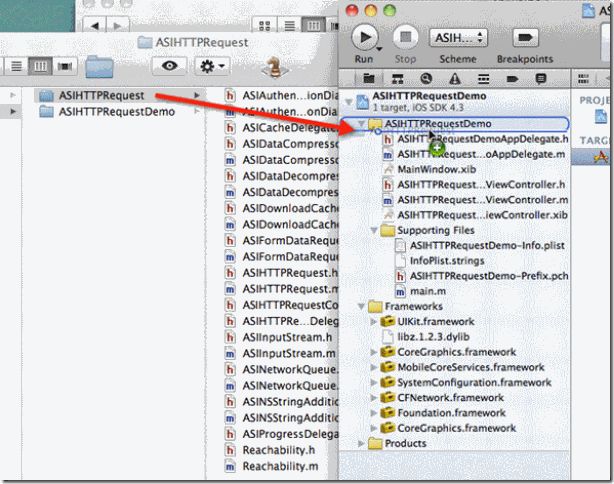This screenshot has width=614, height=484.
Task: Show the Breakpoint navigator
Action: (x=512, y=79)
